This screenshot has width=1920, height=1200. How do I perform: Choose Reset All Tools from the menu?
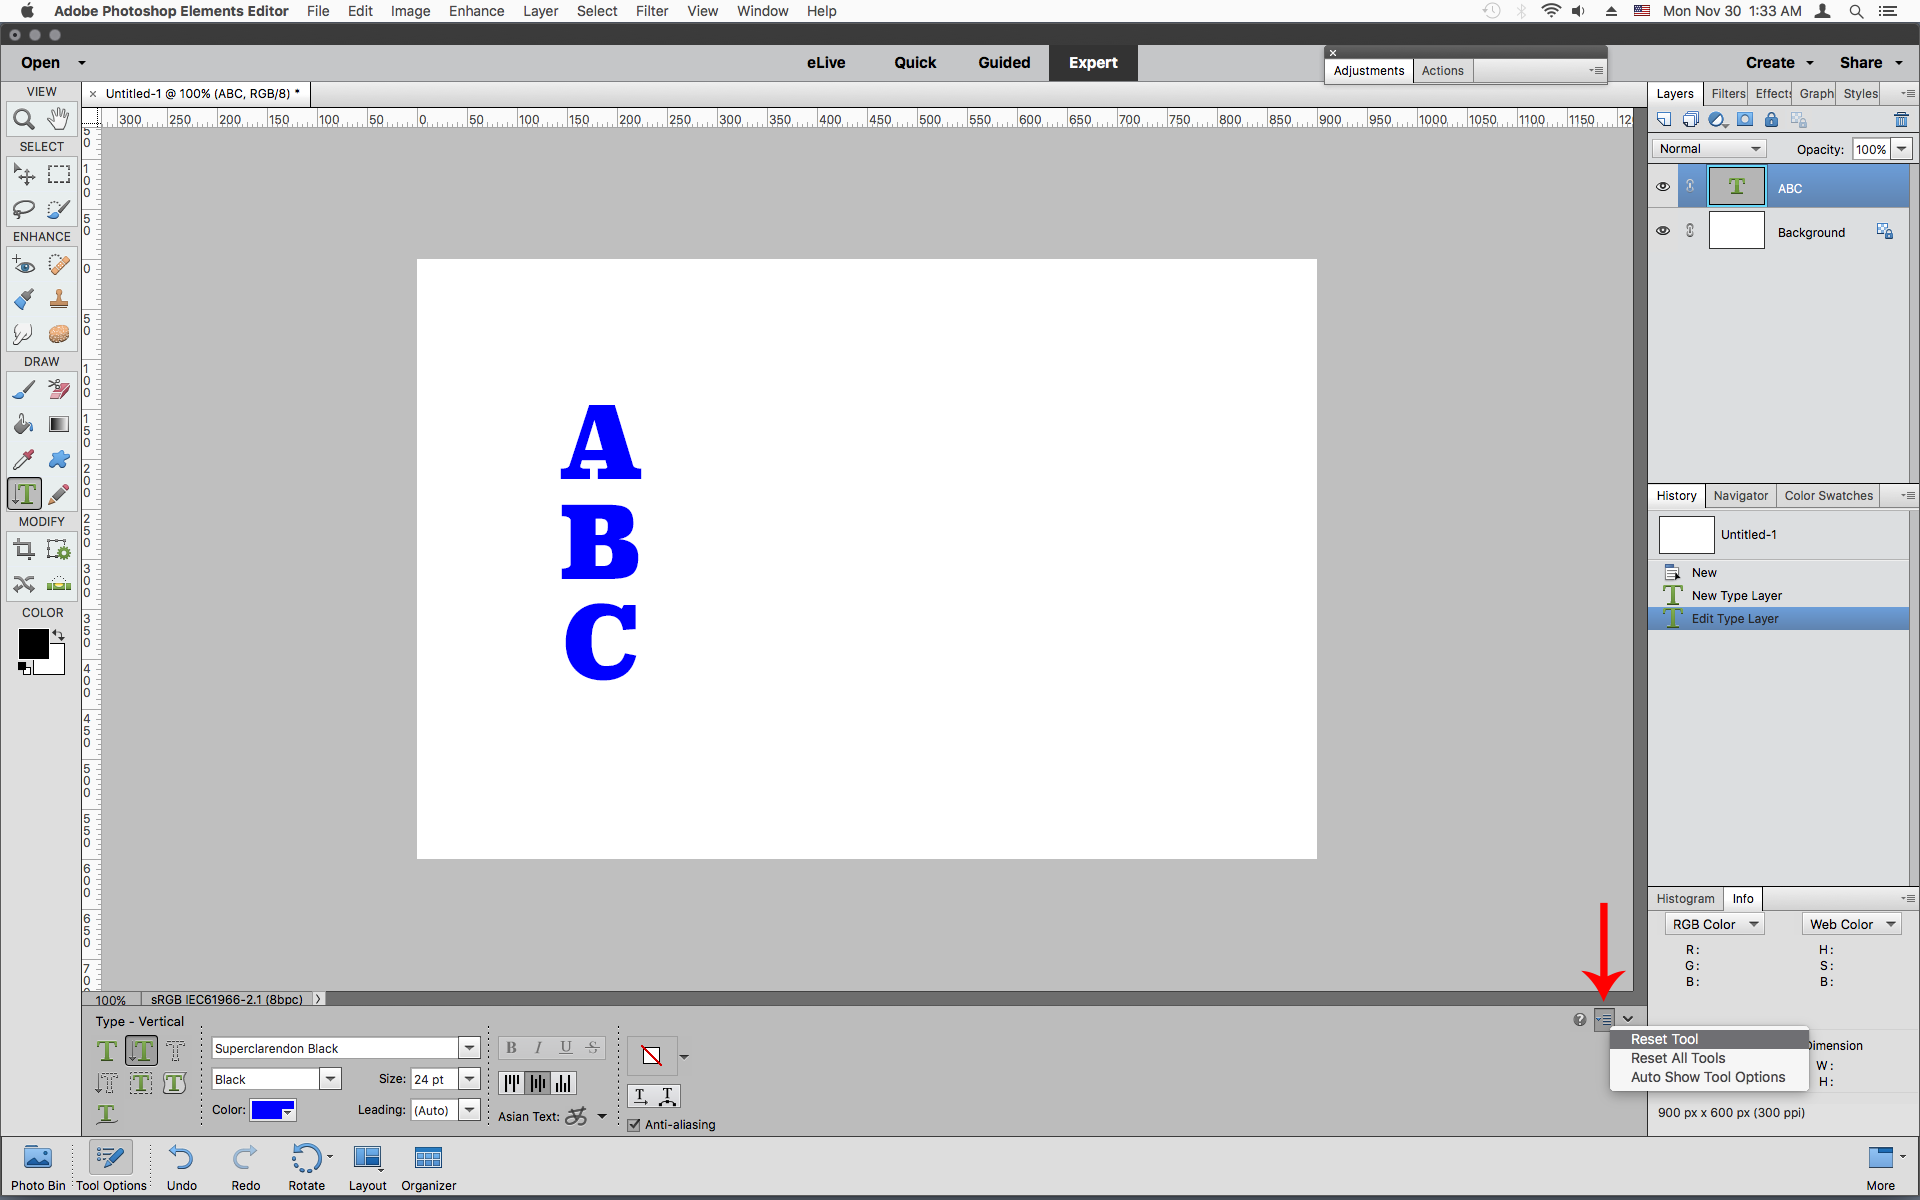point(1677,1058)
